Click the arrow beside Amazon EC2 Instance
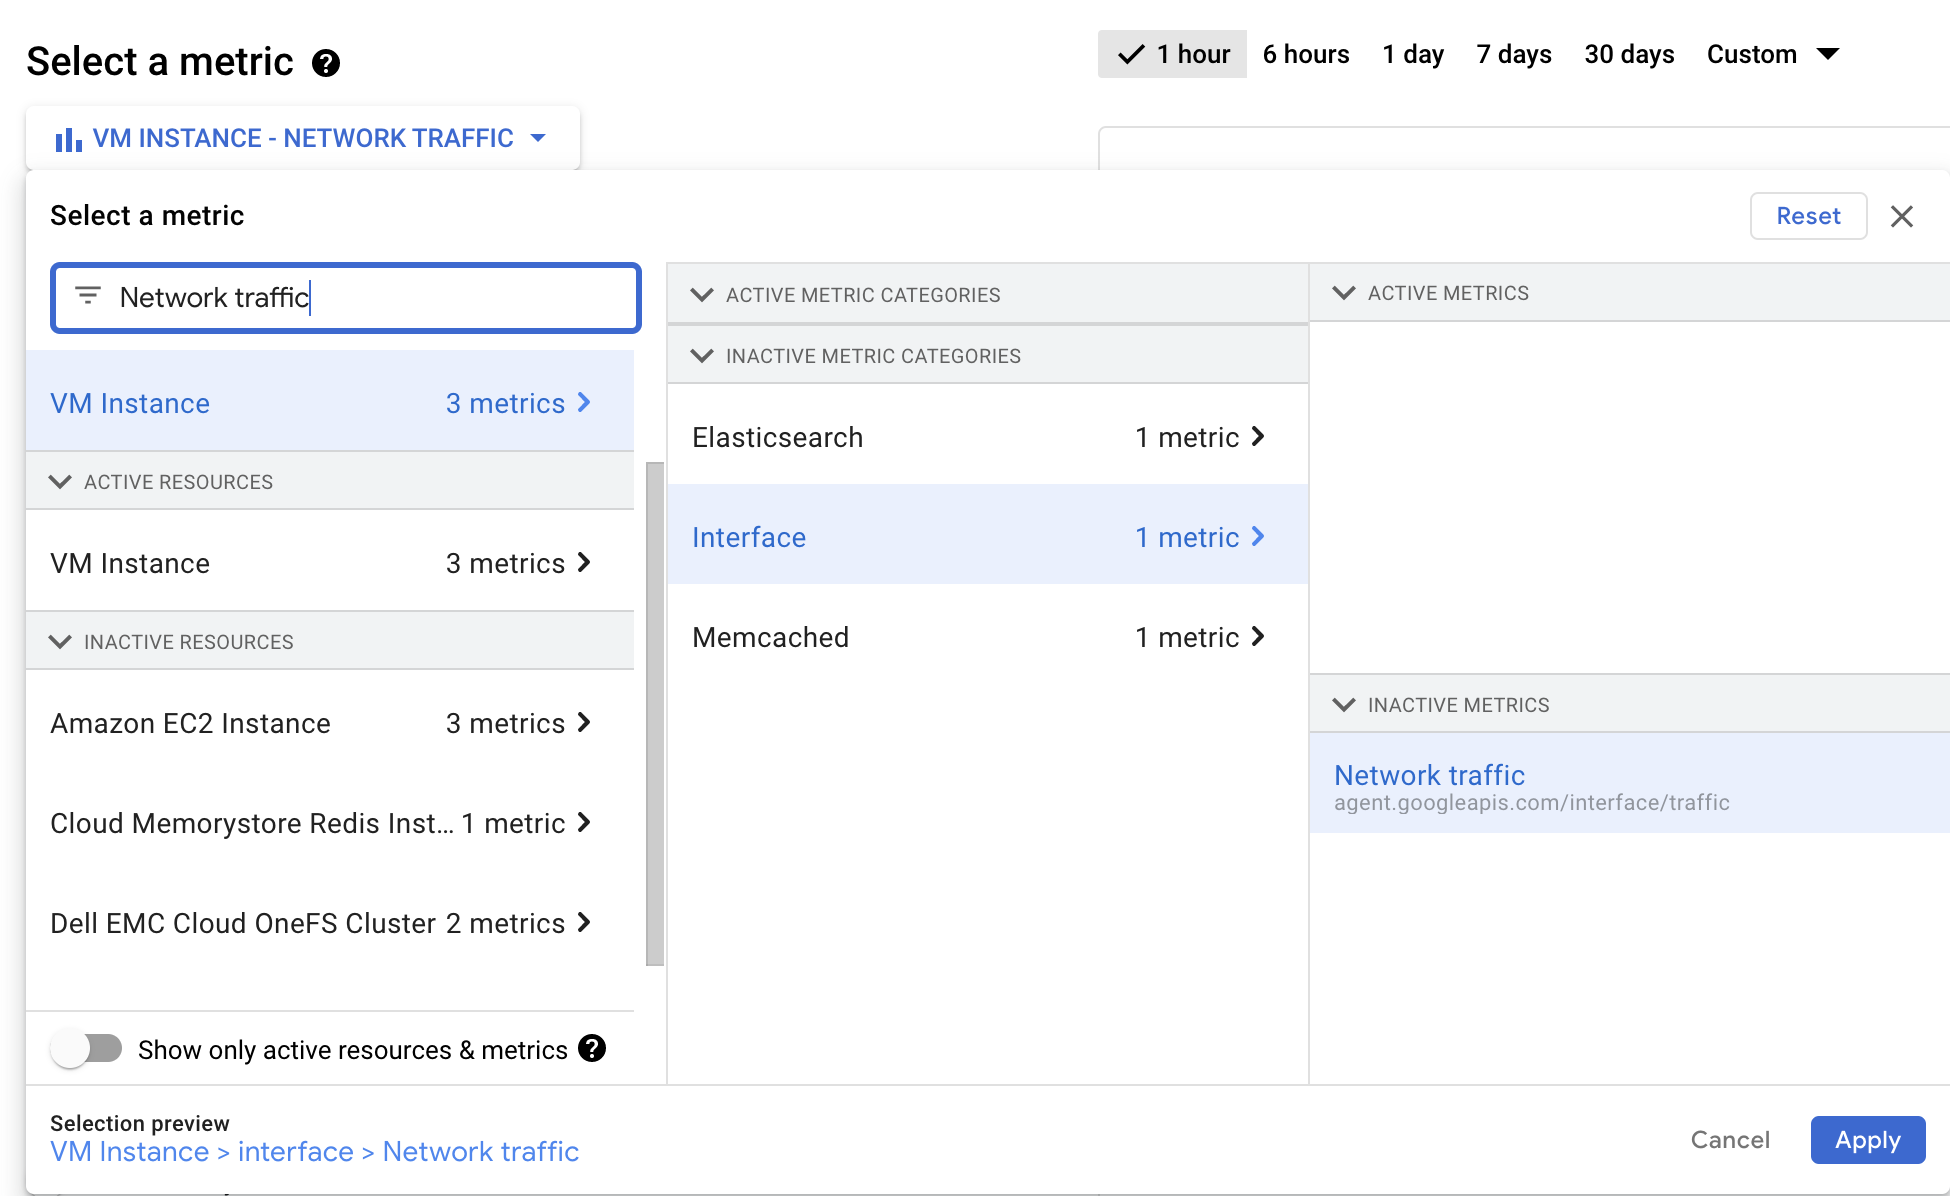This screenshot has width=1950, height=1196. [x=584, y=723]
